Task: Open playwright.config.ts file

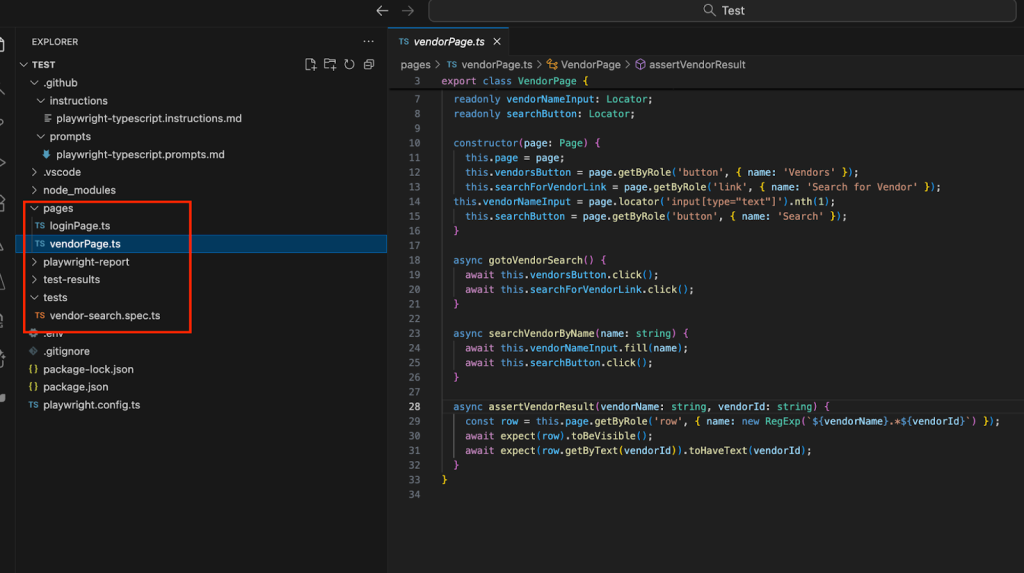Action: click(x=91, y=405)
